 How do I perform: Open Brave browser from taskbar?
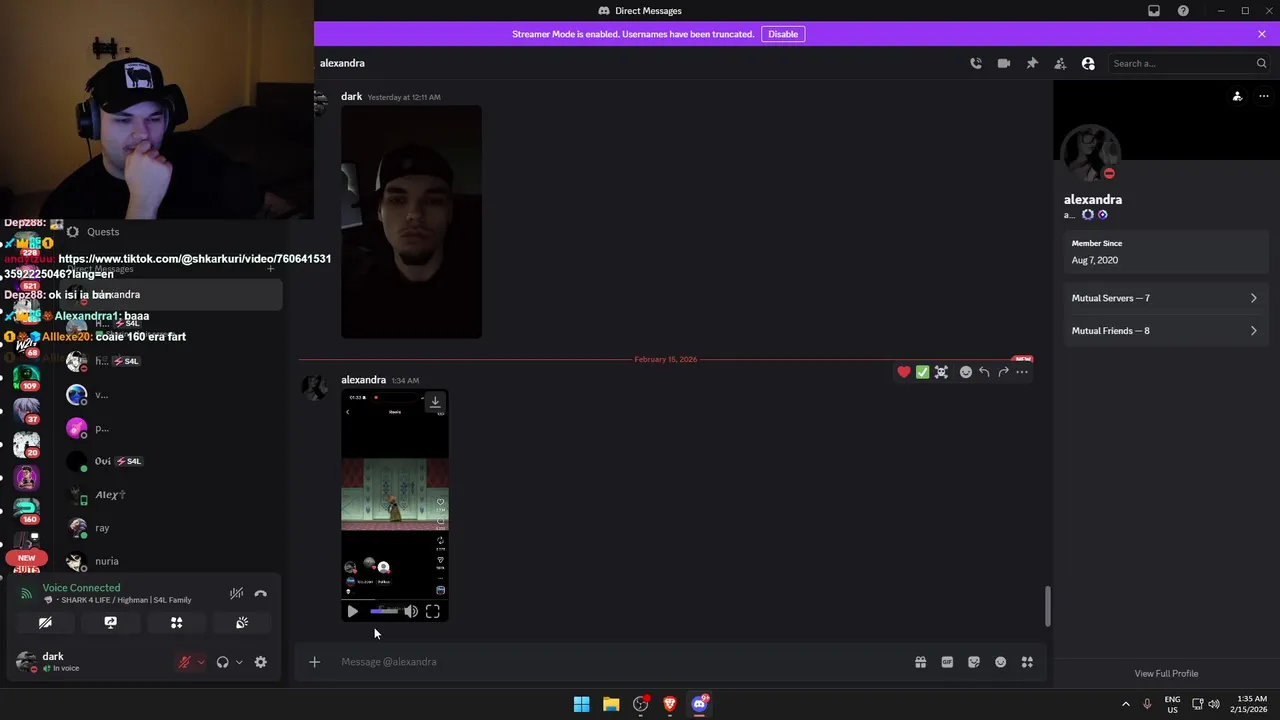click(670, 704)
